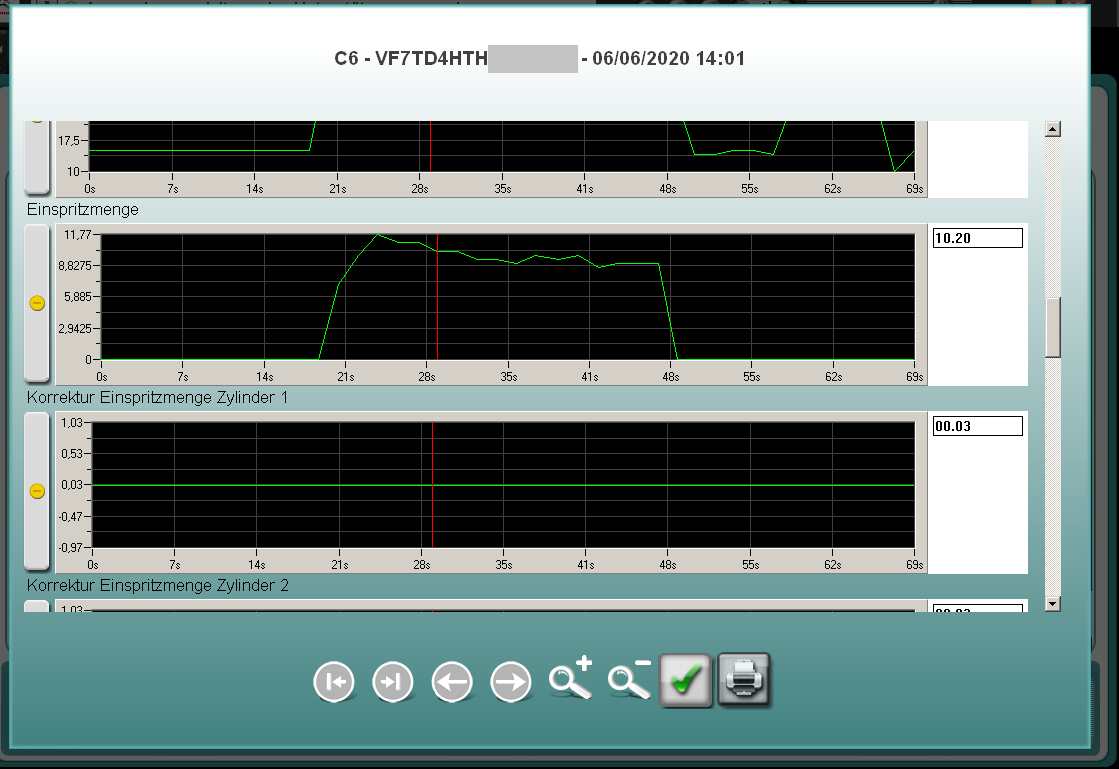Print the graphs using the printer icon

coord(744,680)
